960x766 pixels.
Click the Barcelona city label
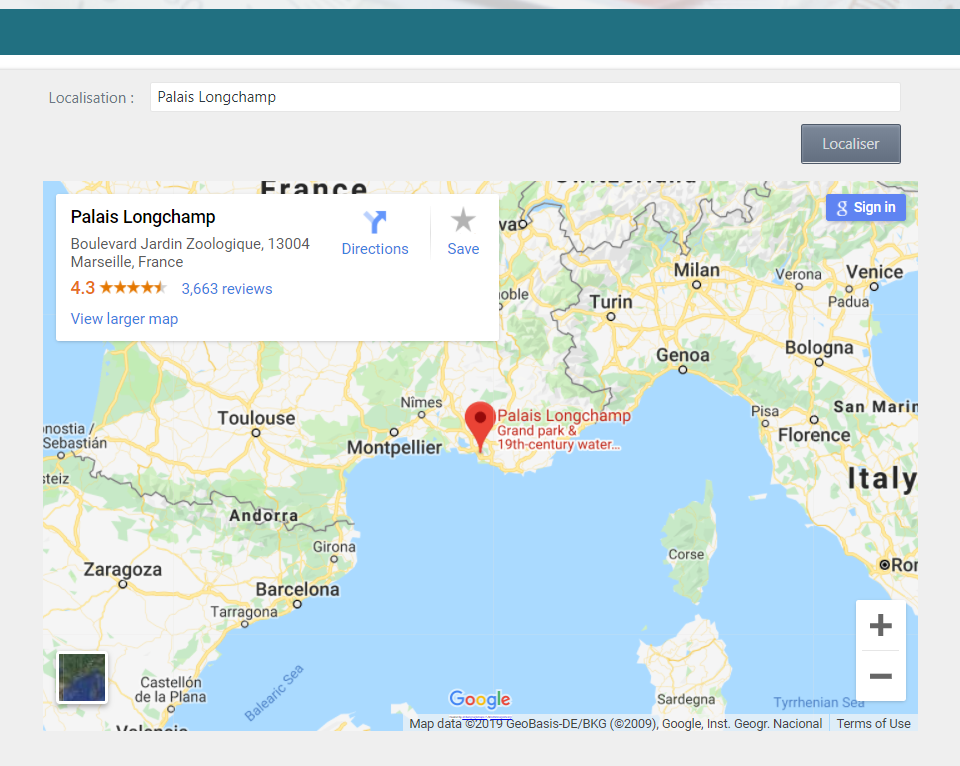[297, 590]
